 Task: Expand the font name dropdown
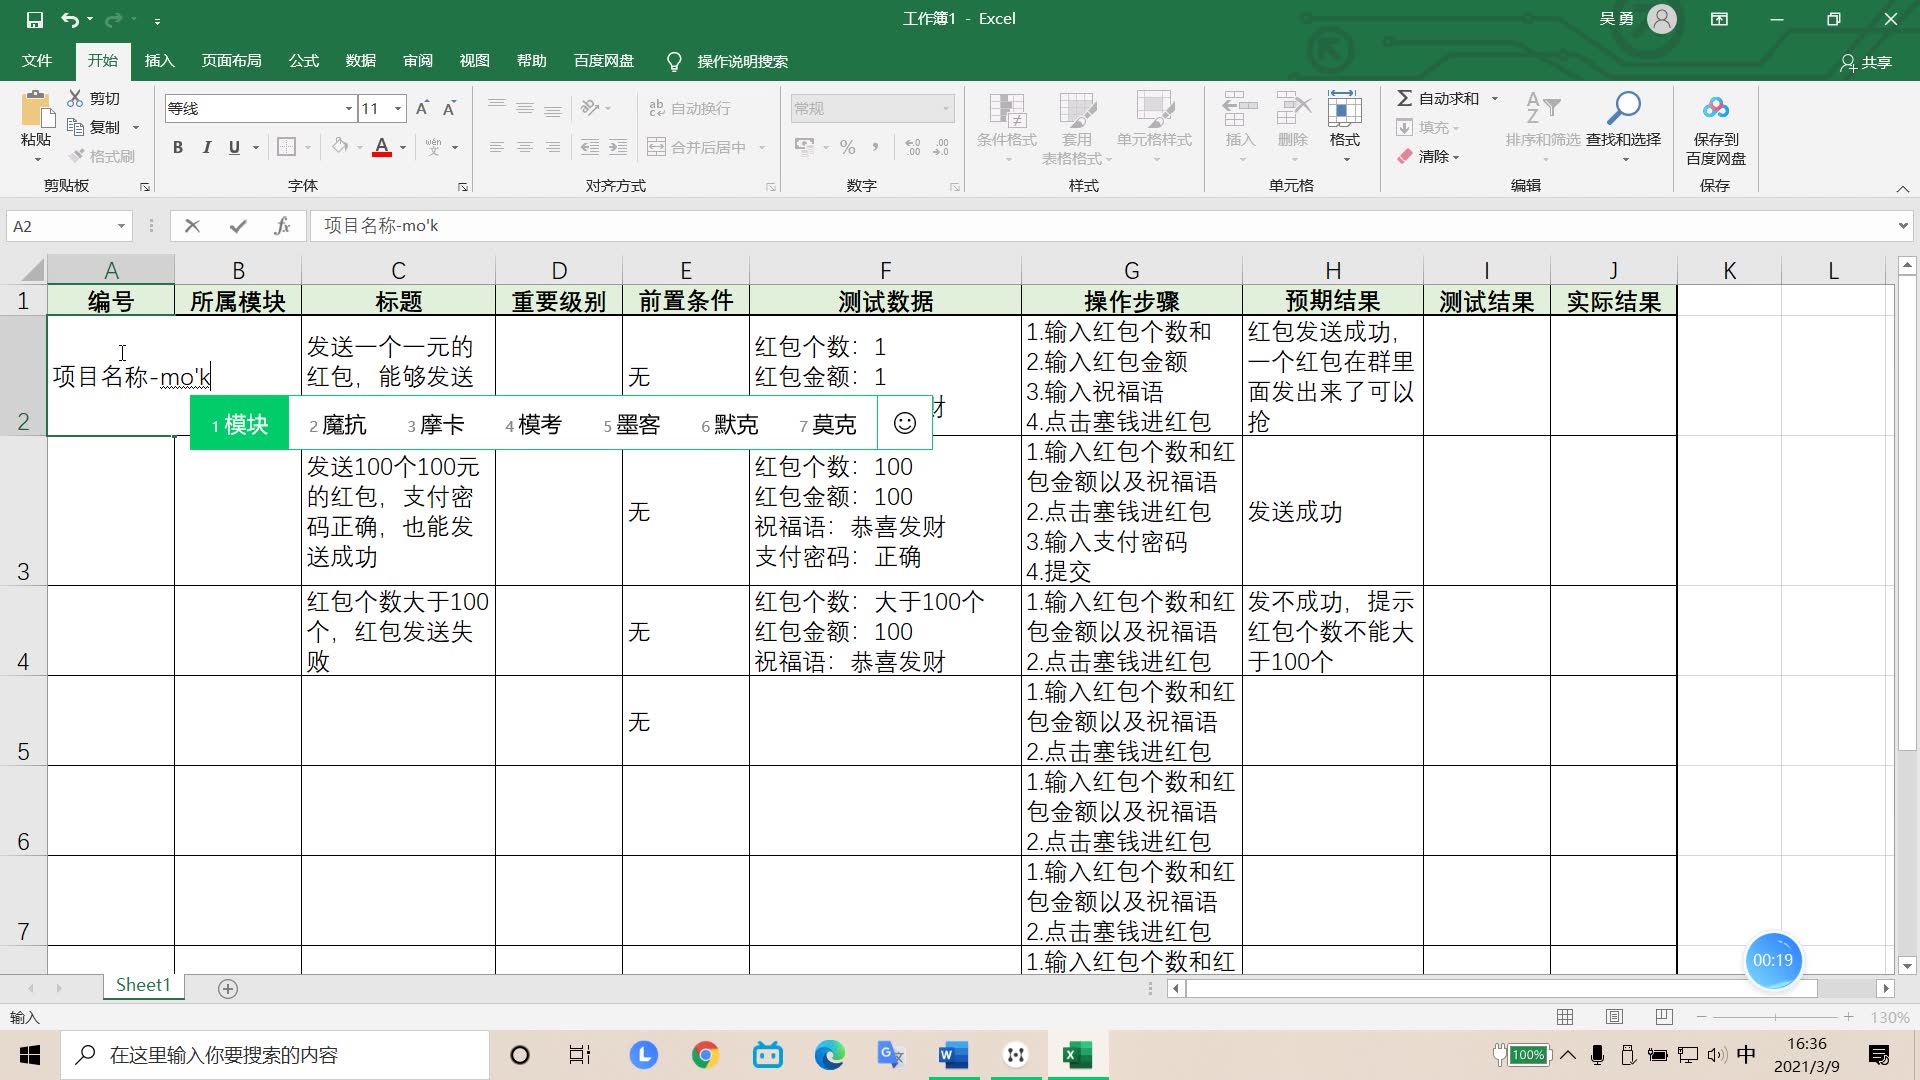[348, 108]
